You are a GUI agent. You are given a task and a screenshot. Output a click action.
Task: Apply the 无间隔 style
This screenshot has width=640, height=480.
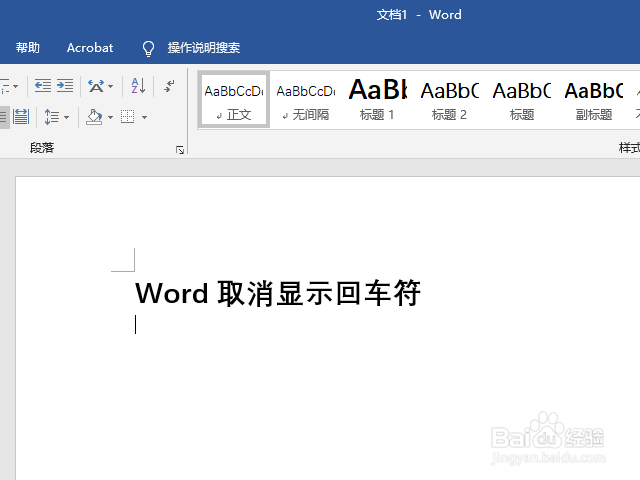tap(306, 101)
